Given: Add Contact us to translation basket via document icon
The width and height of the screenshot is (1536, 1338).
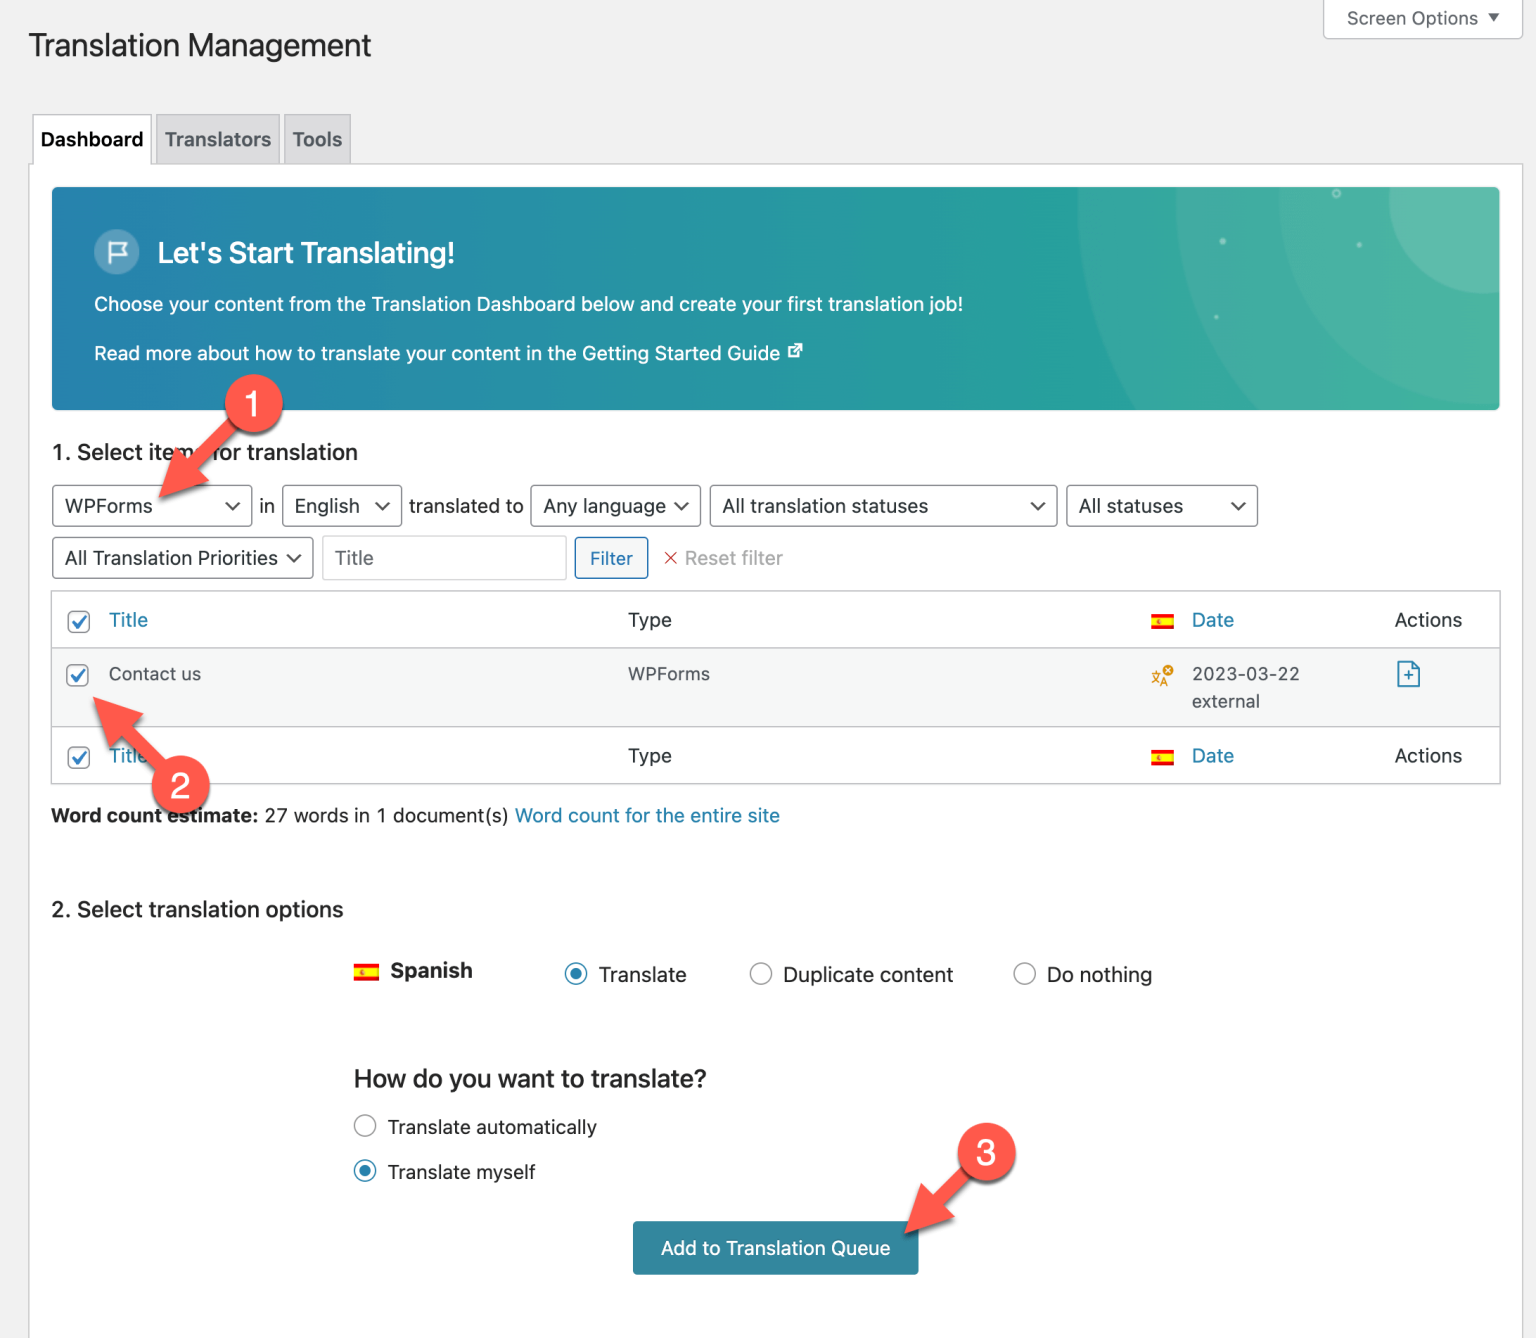Looking at the screenshot, I should [x=1408, y=674].
